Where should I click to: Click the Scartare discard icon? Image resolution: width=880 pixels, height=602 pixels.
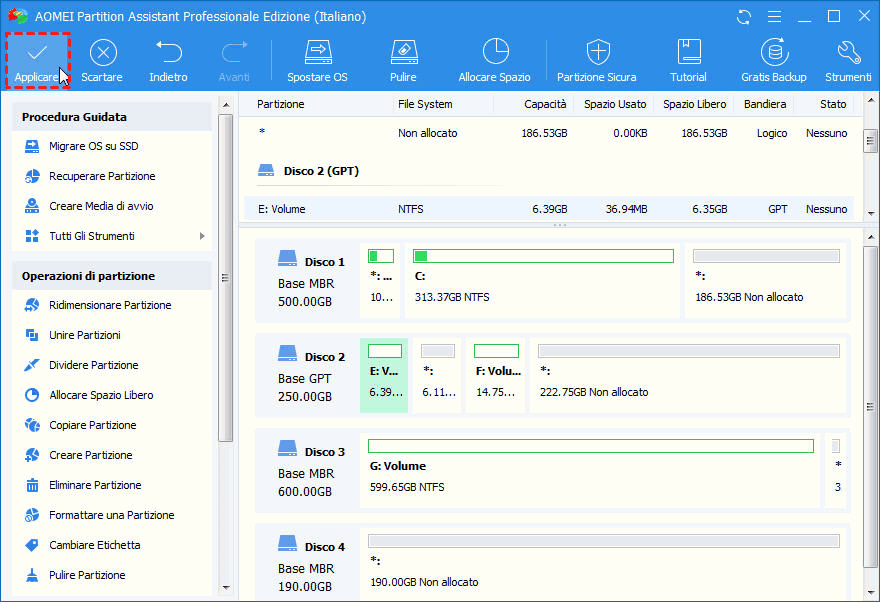(x=102, y=52)
